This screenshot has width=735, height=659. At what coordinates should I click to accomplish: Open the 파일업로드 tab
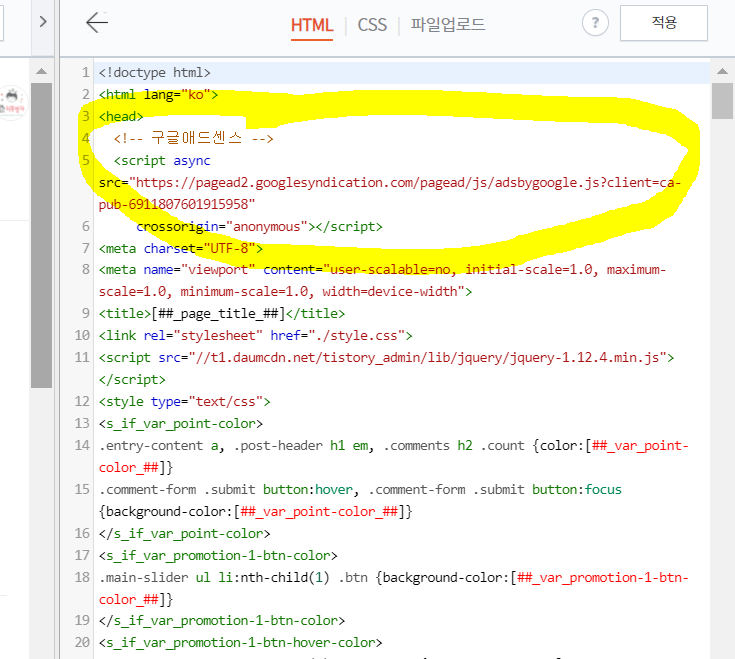[x=448, y=24]
